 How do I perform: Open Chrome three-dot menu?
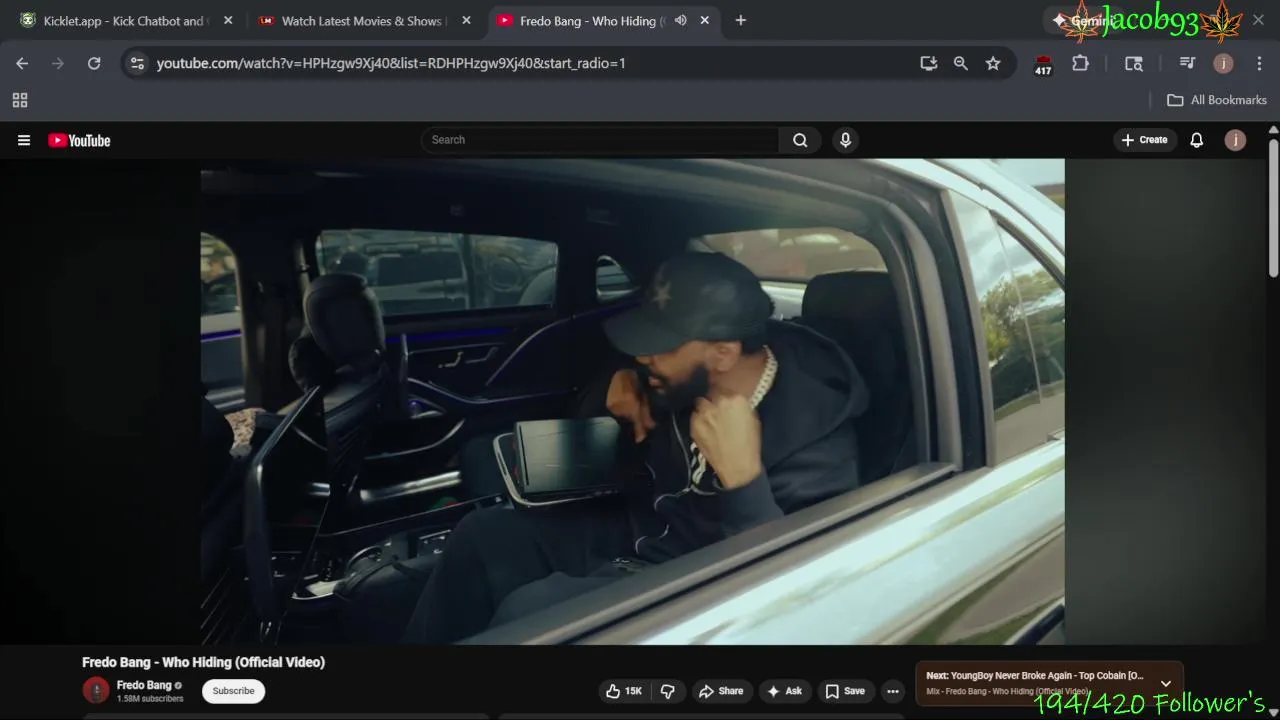[x=1259, y=63]
